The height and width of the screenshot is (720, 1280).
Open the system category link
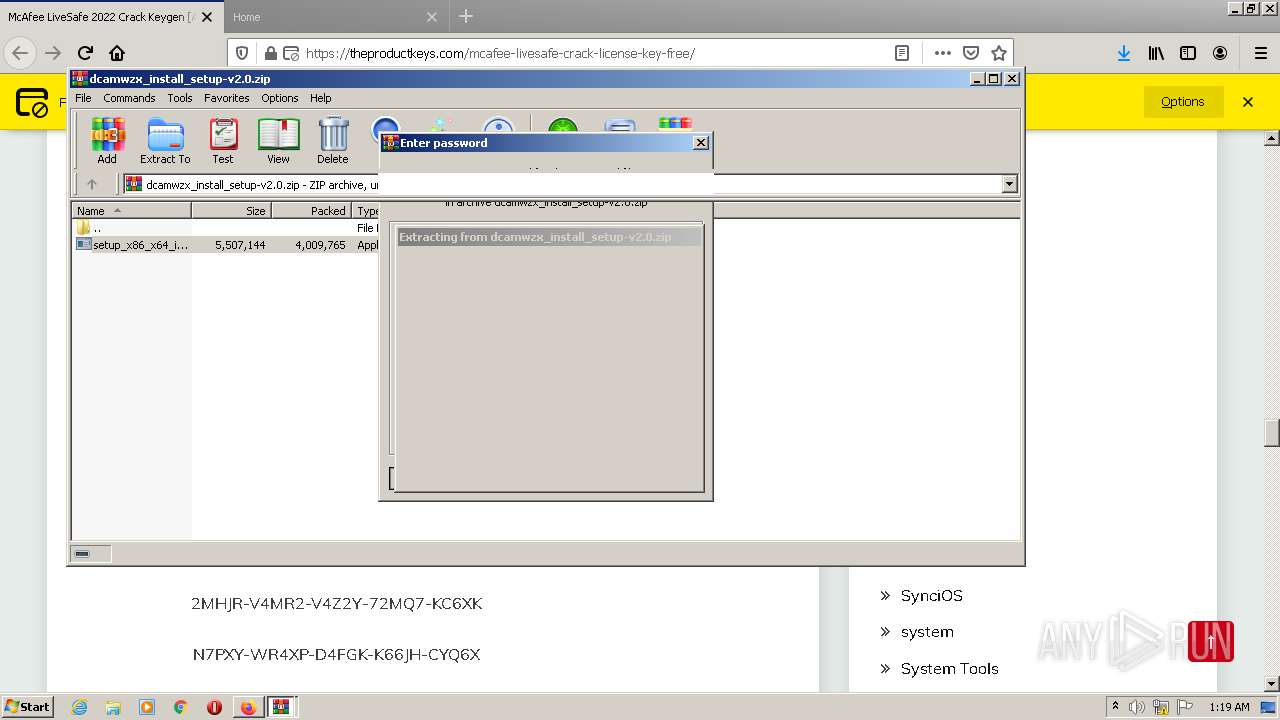(927, 632)
